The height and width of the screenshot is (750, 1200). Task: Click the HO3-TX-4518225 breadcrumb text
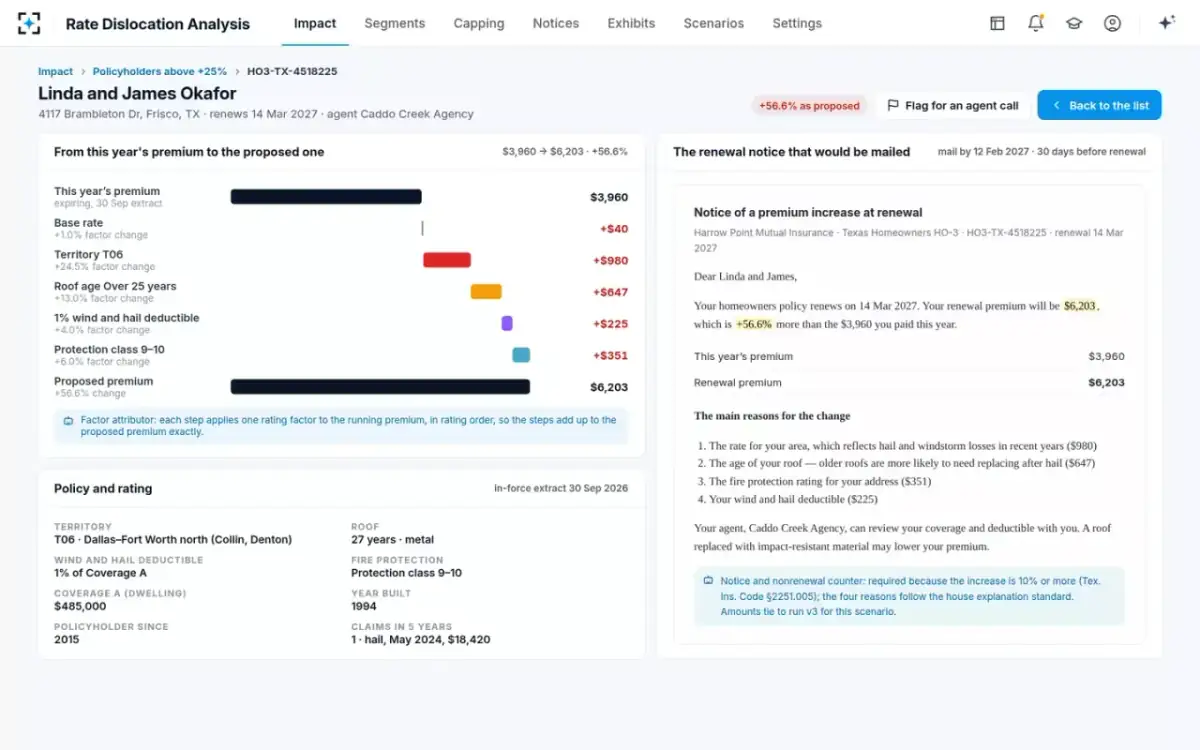coord(292,72)
